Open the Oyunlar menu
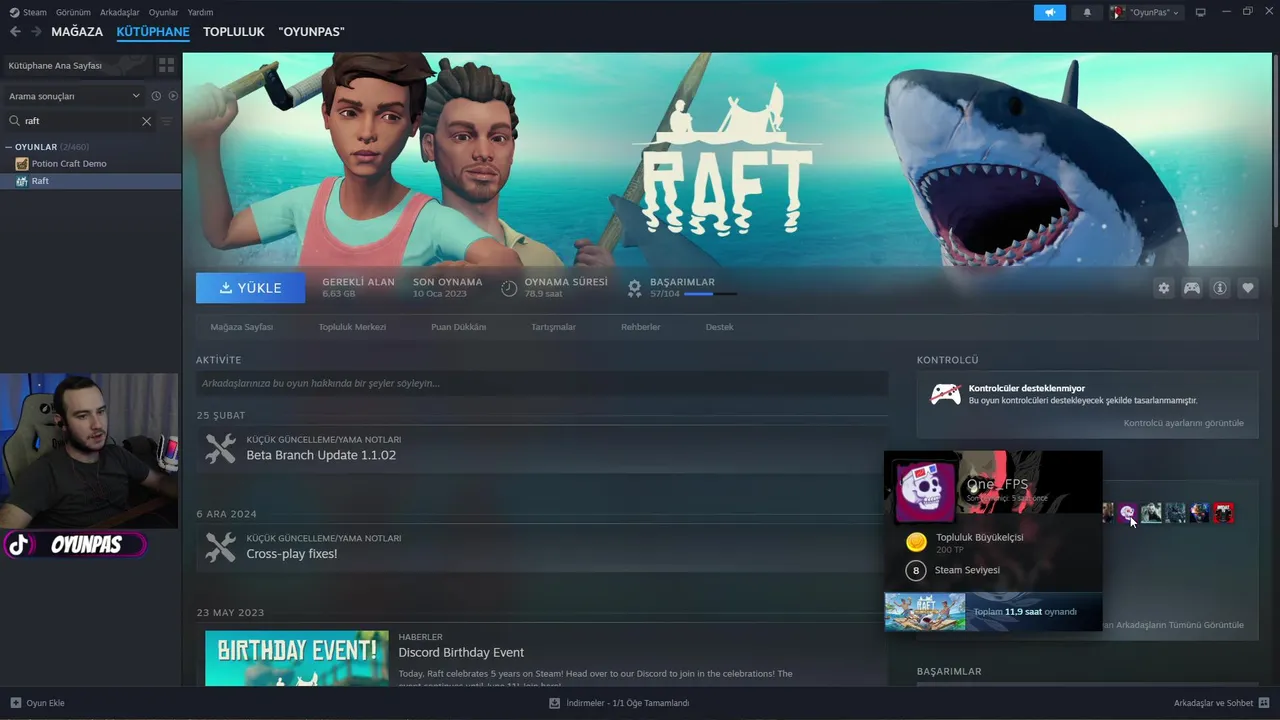Image resolution: width=1280 pixels, height=720 pixels. 163,12
